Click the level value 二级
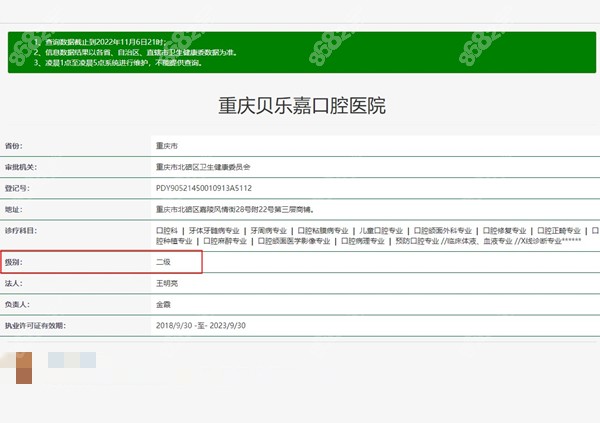The height and width of the screenshot is (423, 600). tap(163, 262)
